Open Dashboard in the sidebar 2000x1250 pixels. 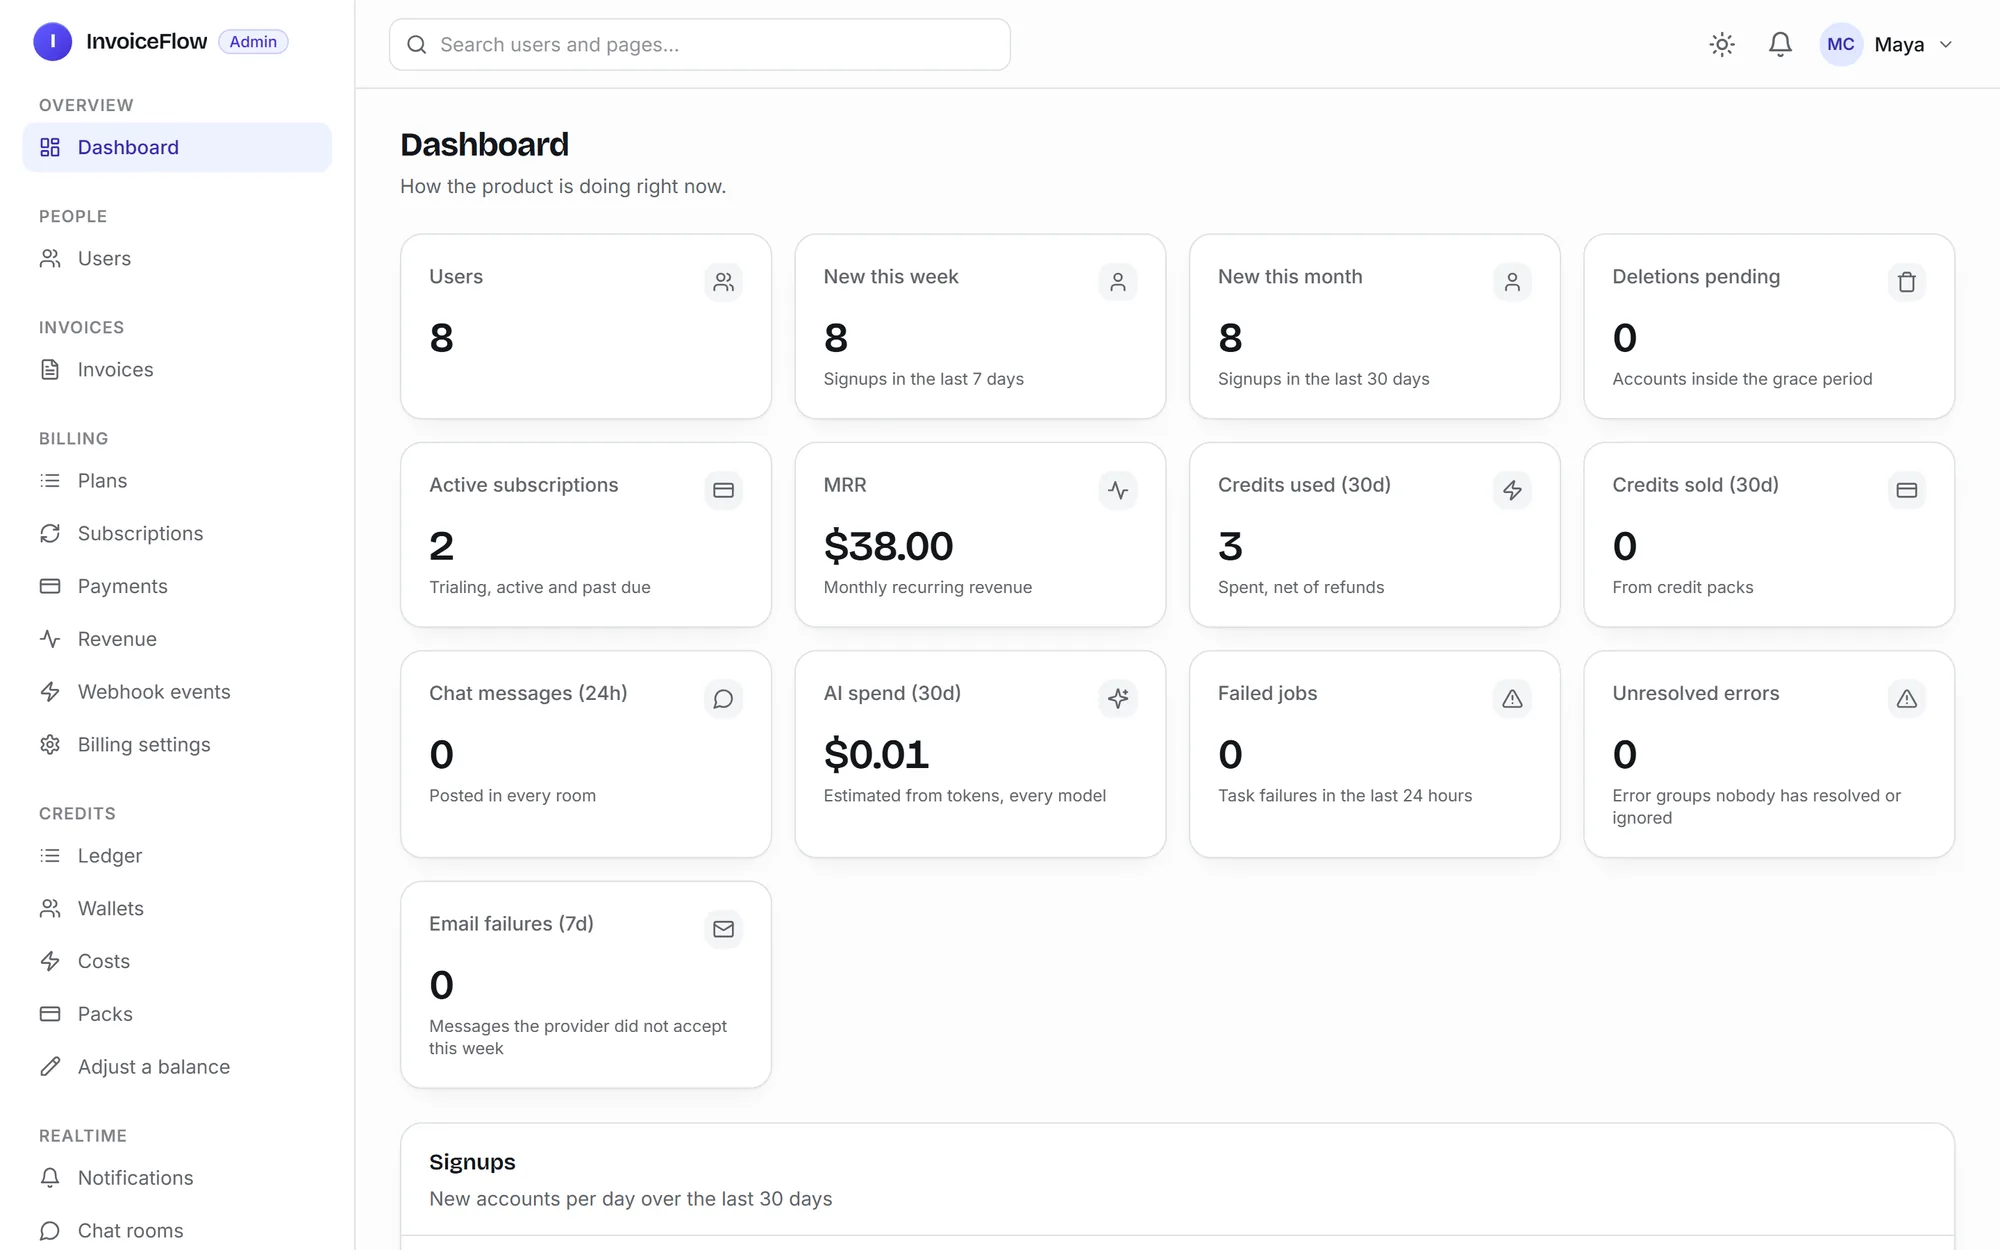[x=177, y=147]
